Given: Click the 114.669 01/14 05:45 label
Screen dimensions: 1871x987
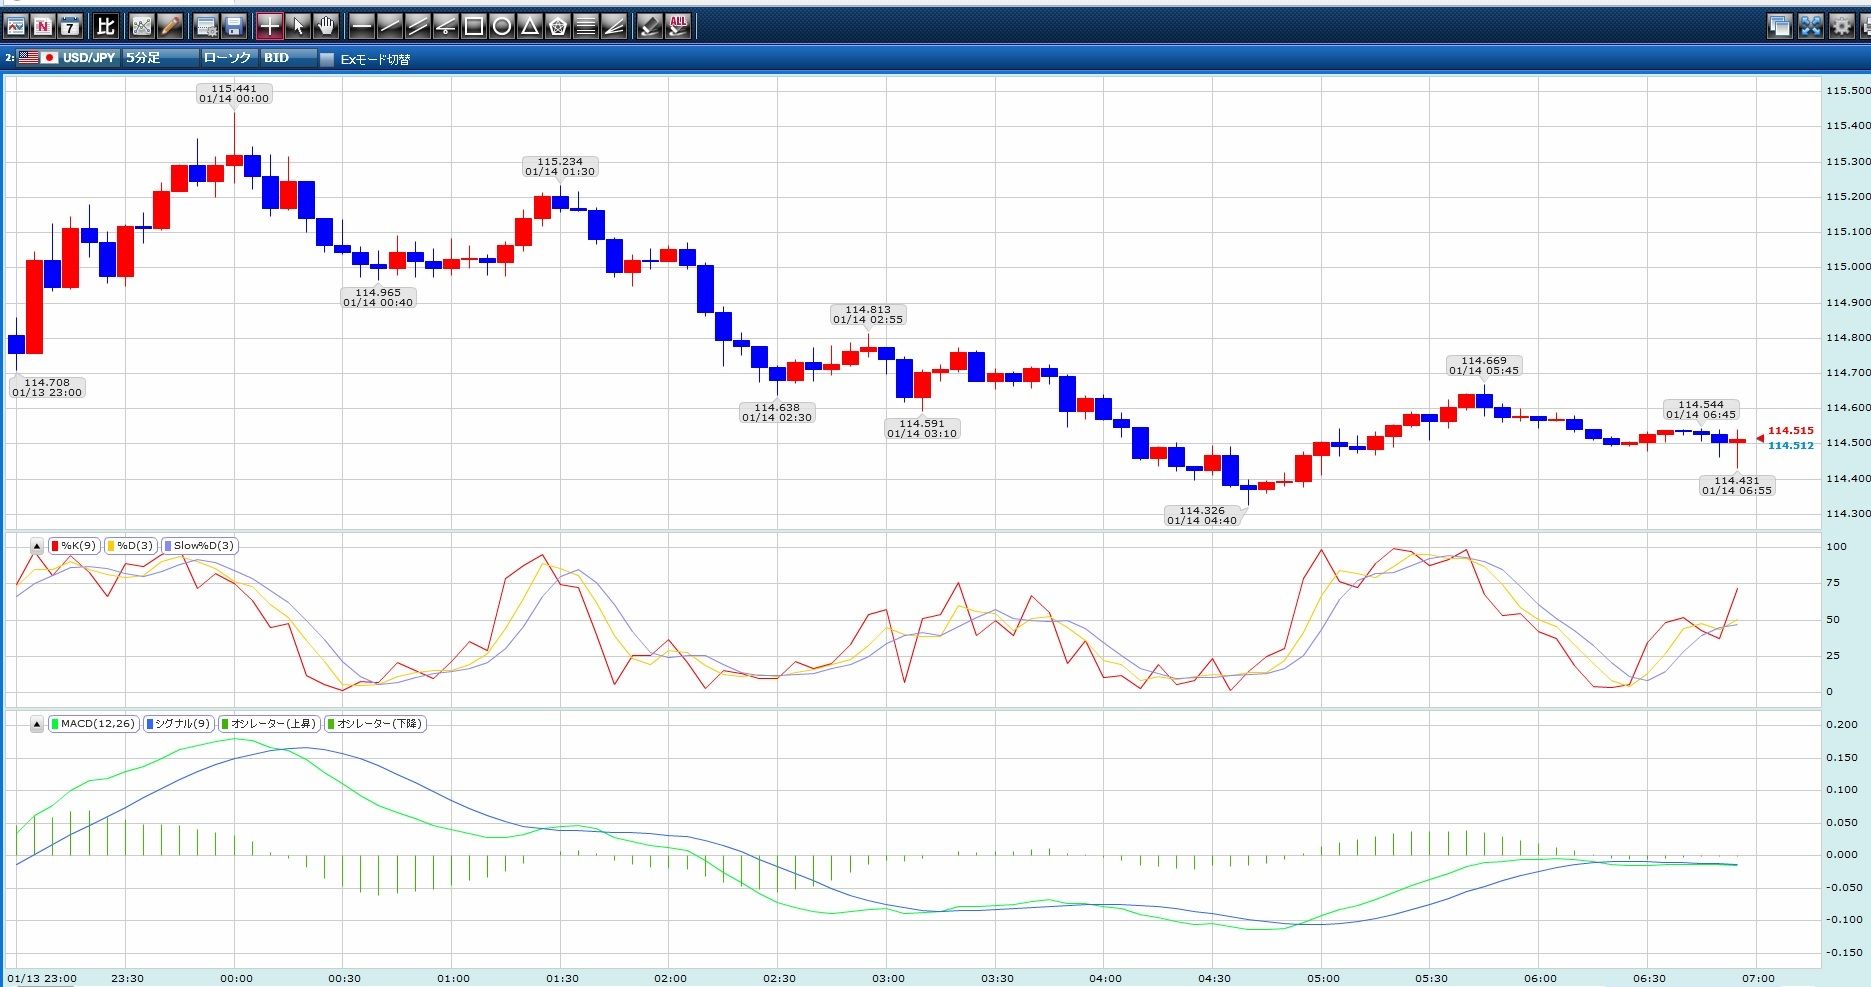Looking at the screenshot, I should [x=1484, y=366].
